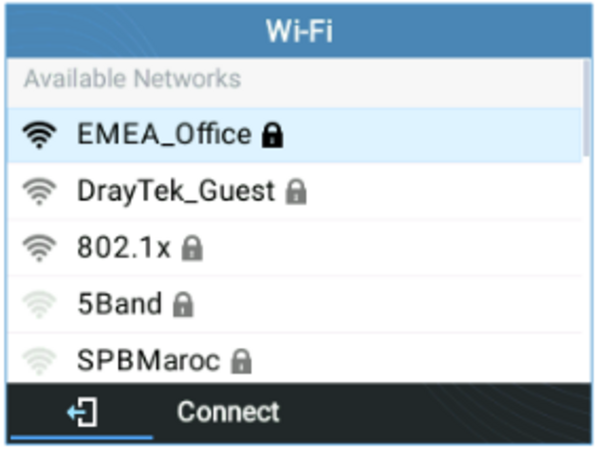Click the lock icon next to 802.1x

click(192, 249)
